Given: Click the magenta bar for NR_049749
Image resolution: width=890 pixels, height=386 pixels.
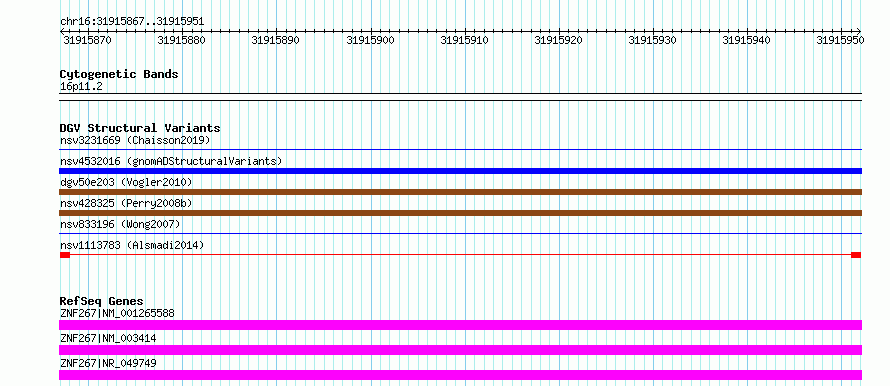Looking at the screenshot, I should click(460, 375).
